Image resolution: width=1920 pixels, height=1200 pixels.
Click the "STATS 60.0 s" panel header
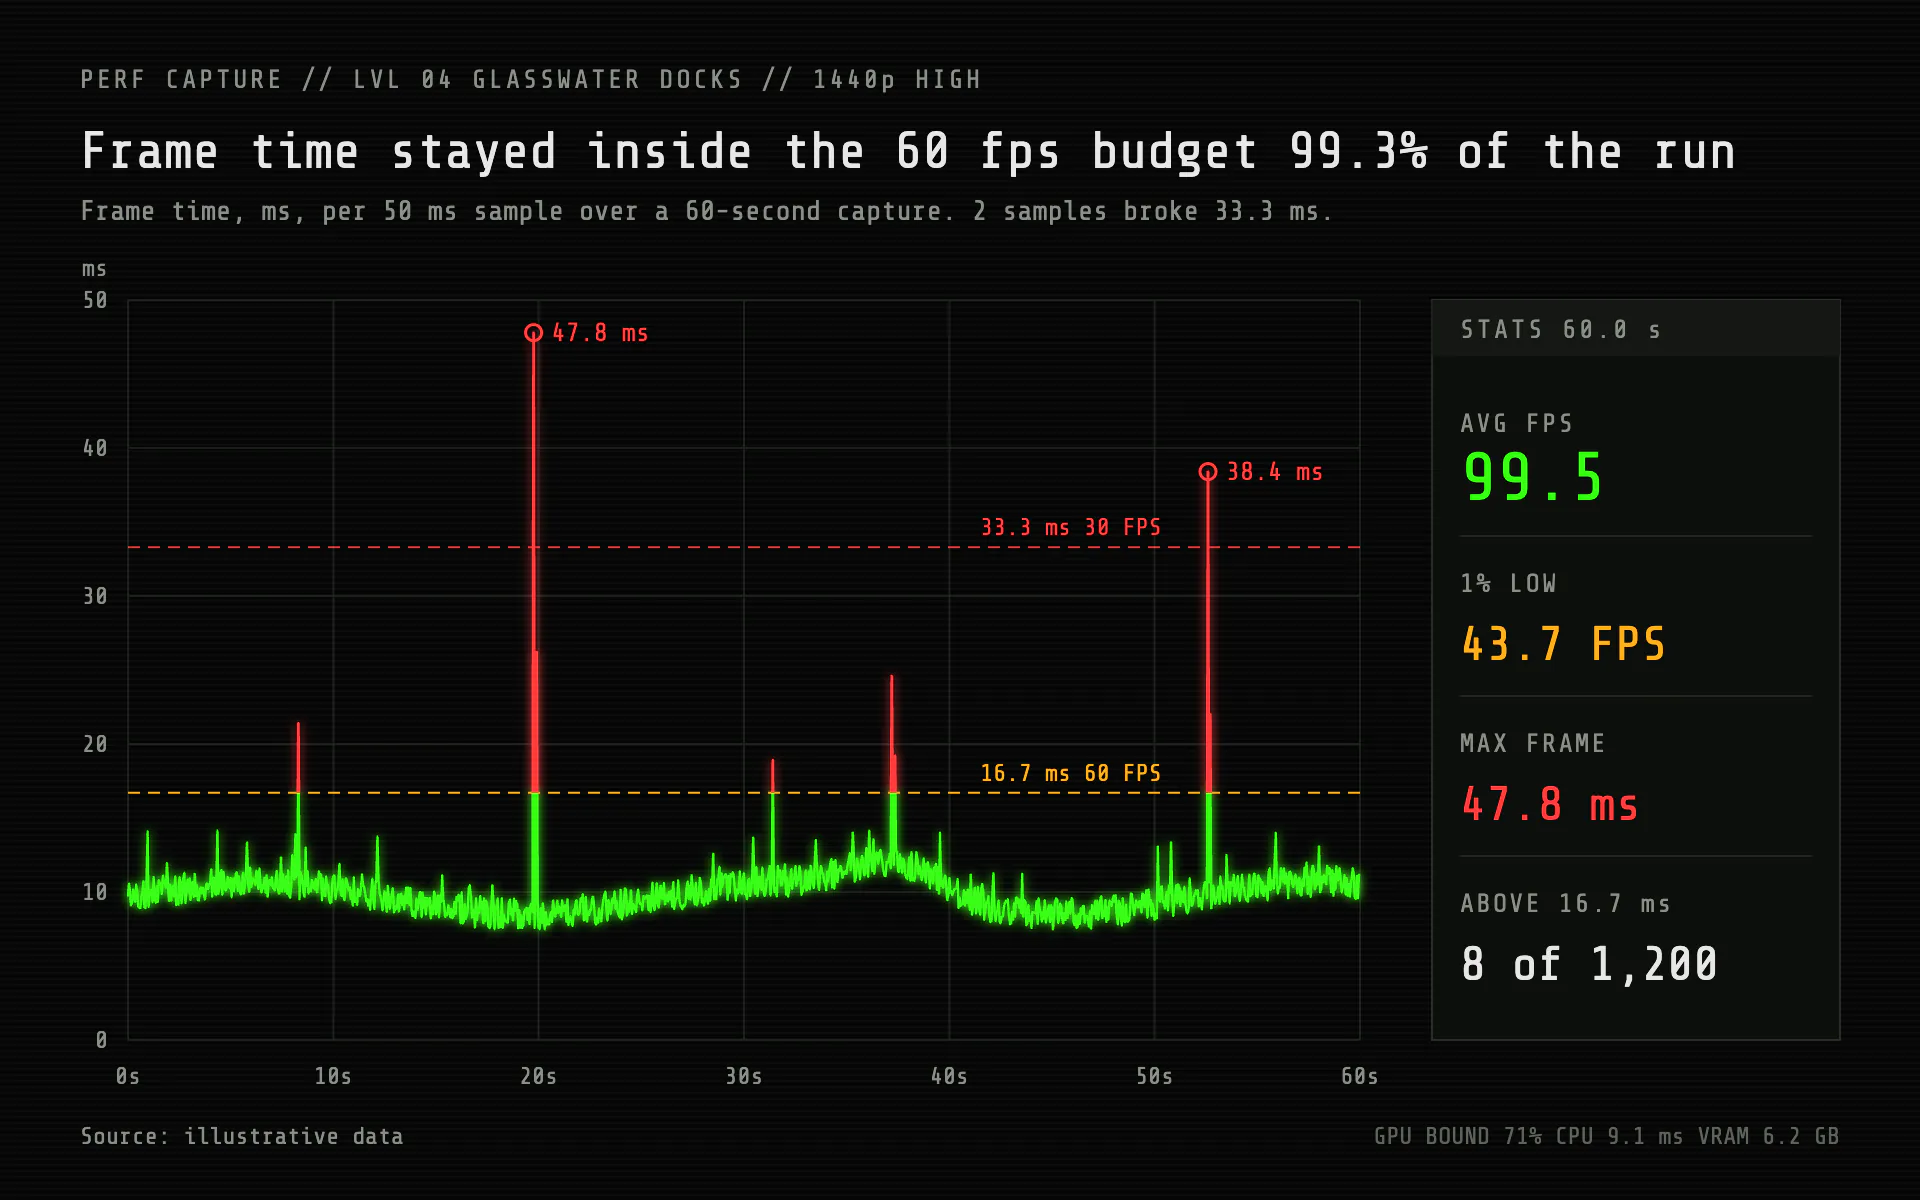tap(1636, 329)
